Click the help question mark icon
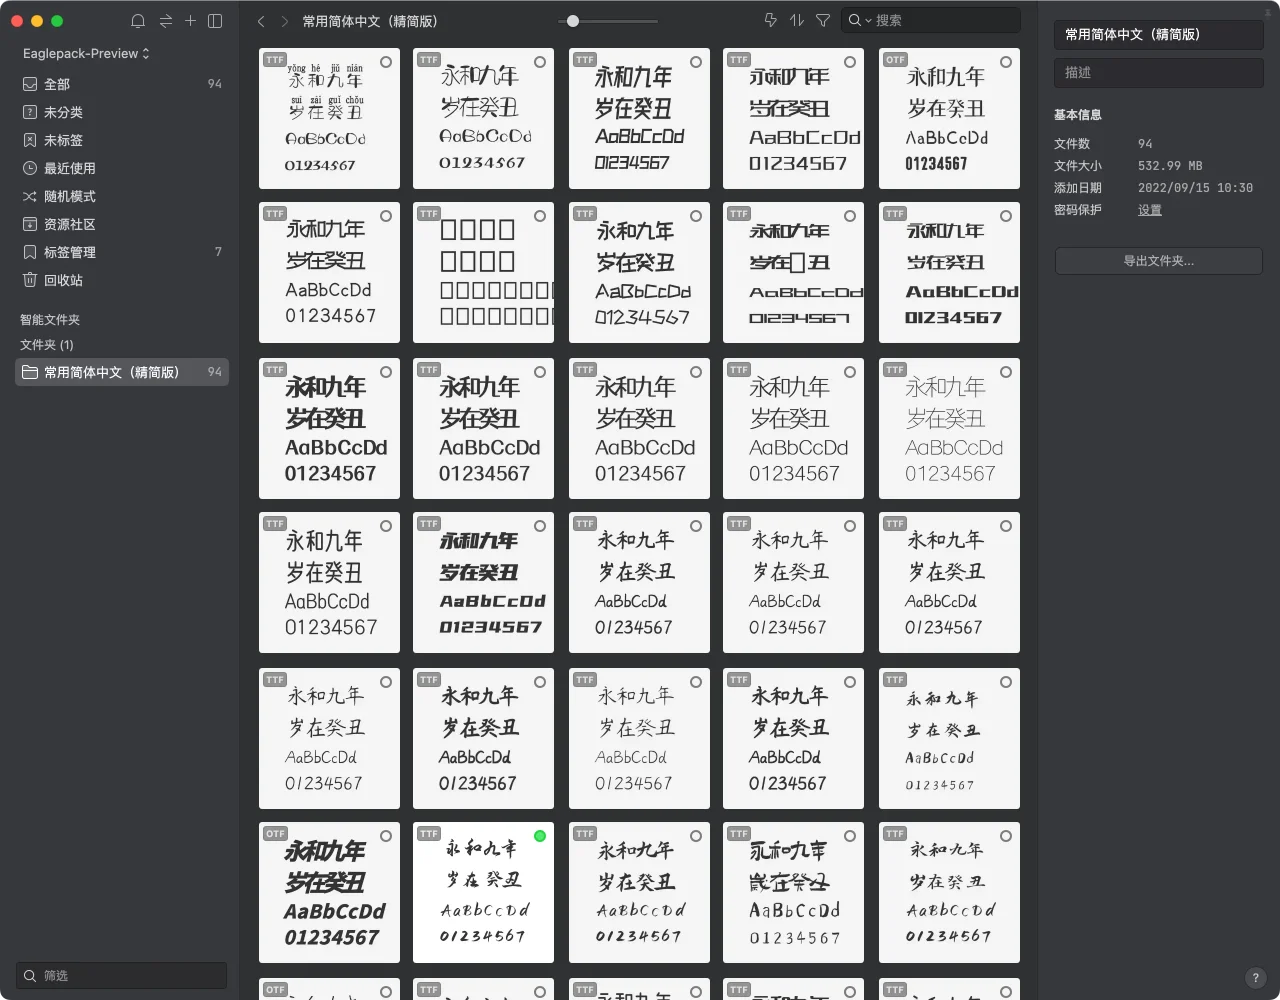 click(1255, 978)
